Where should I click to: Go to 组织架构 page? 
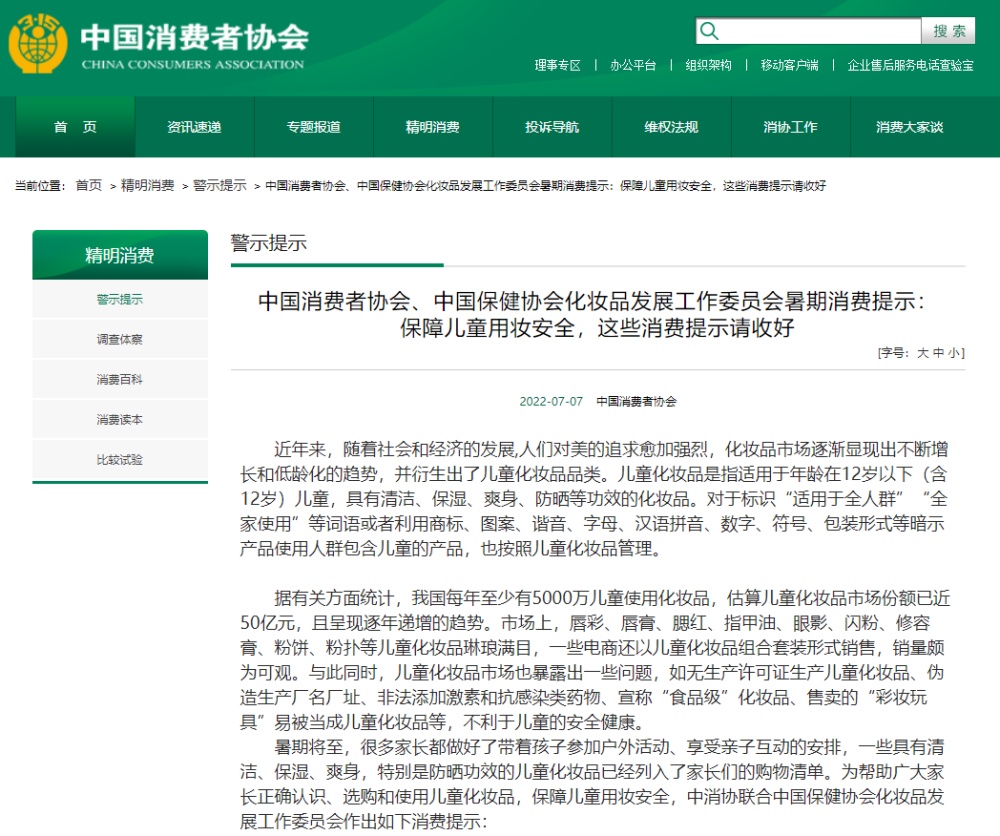coord(708,65)
